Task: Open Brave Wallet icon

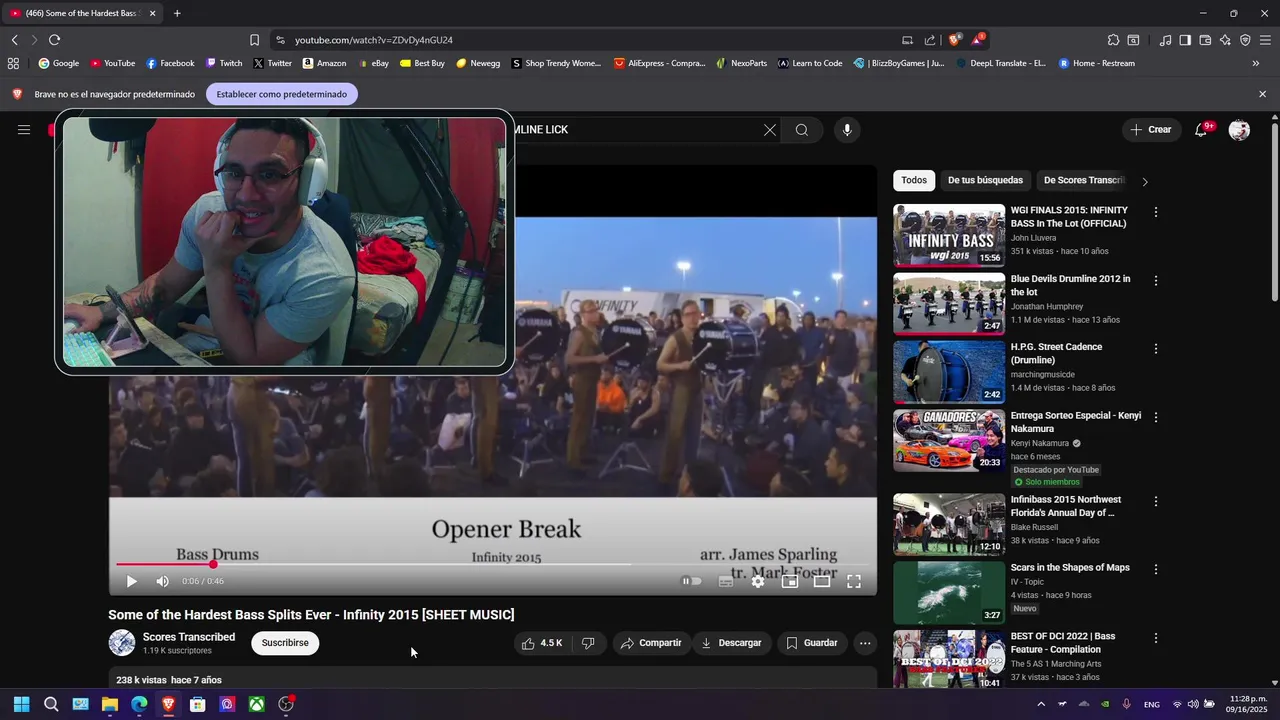Action: (x=1205, y=40)
